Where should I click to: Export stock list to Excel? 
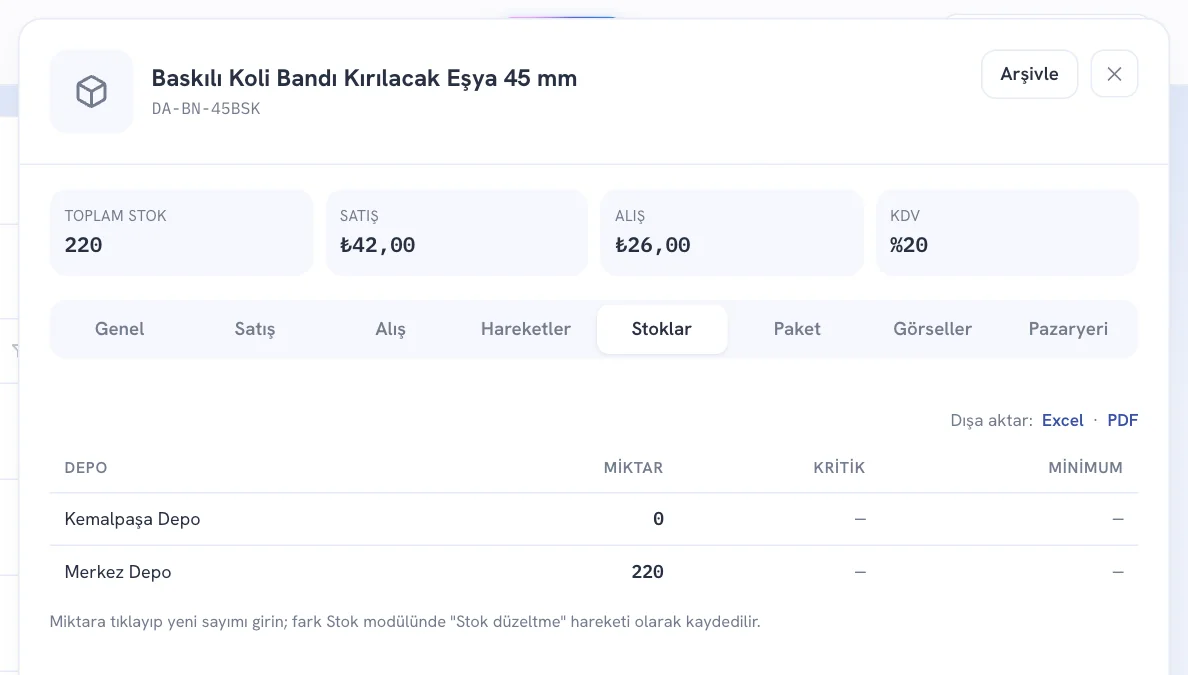[x=1062, y=420]
